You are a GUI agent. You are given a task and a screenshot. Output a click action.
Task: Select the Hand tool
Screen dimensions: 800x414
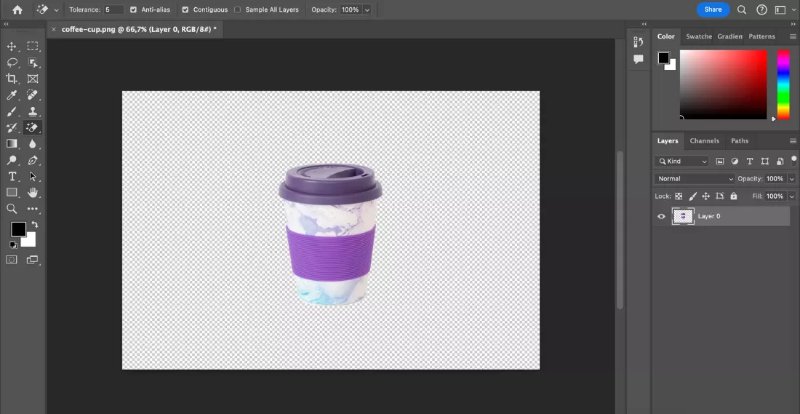[x=33, y=192]
